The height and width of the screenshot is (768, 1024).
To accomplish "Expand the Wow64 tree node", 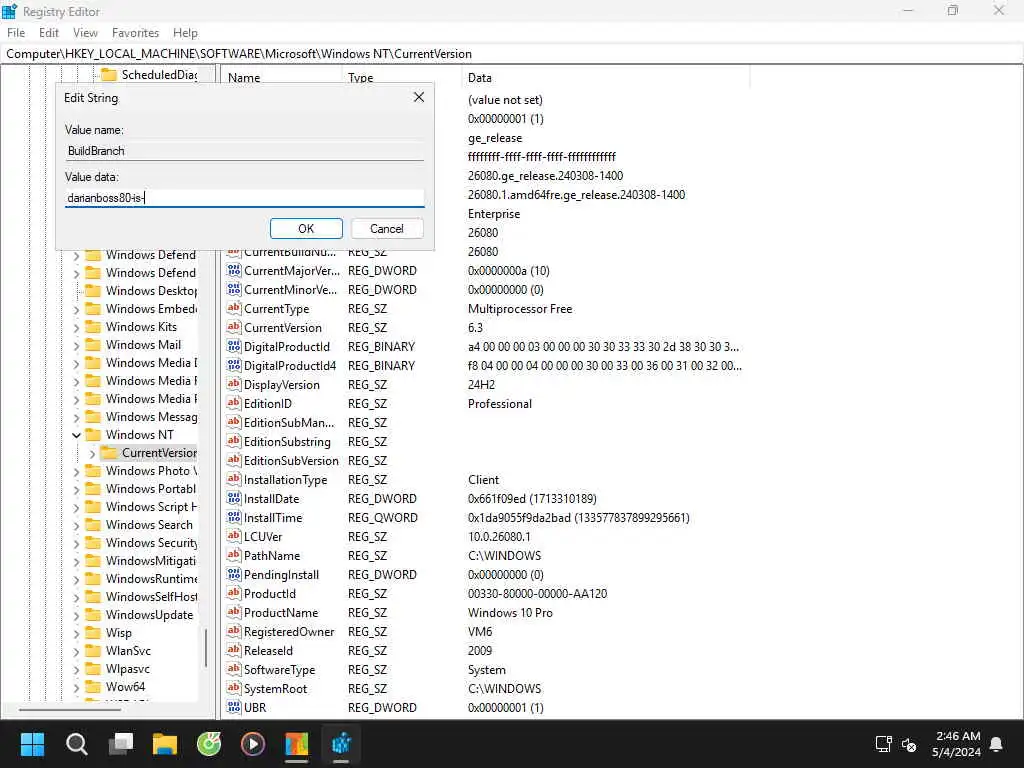I will pyautogui.click(x=76, y=687).
